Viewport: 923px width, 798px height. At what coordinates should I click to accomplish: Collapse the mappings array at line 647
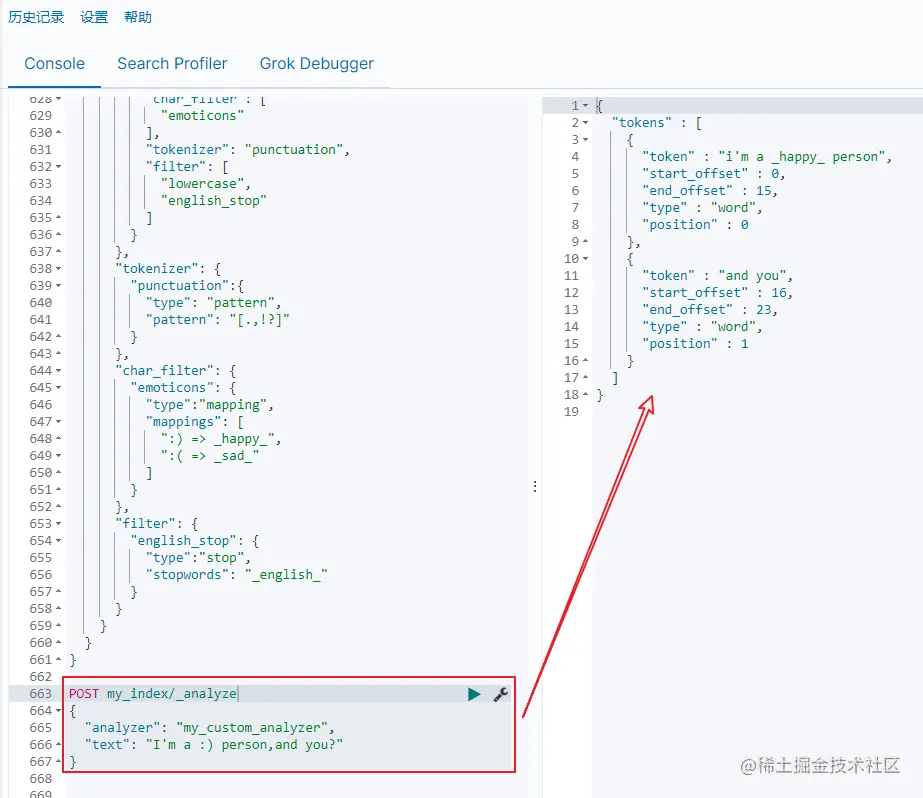tap(59, 422)
